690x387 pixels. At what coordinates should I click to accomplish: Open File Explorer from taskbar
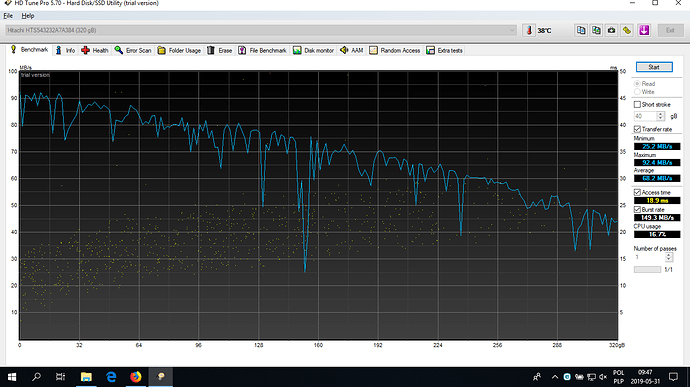coord(86,376)
